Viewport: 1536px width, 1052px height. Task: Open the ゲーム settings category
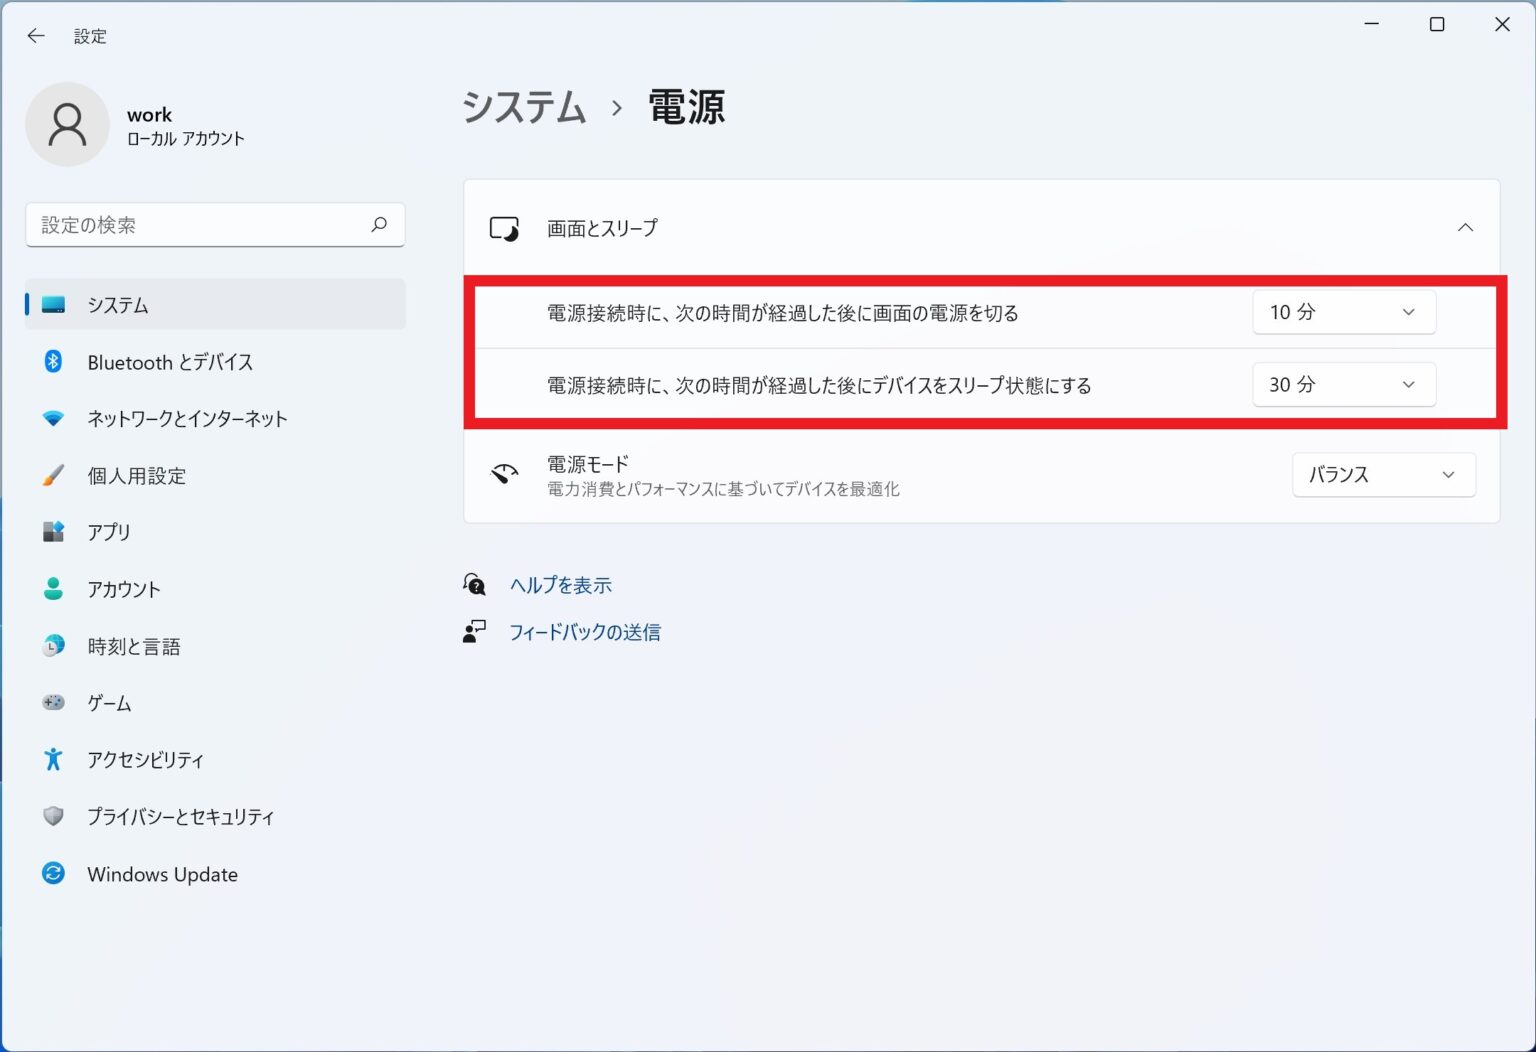109,703
